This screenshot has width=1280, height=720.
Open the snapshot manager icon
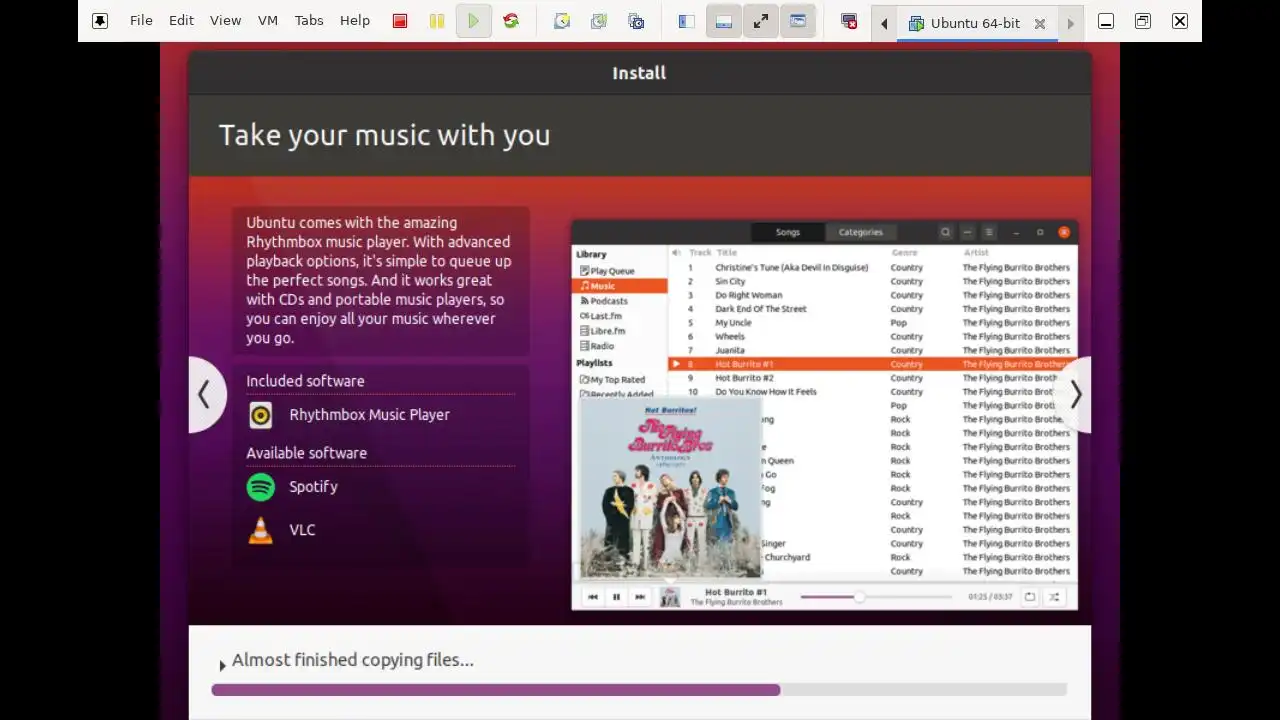pyautogui.click(x=636, y=21)
